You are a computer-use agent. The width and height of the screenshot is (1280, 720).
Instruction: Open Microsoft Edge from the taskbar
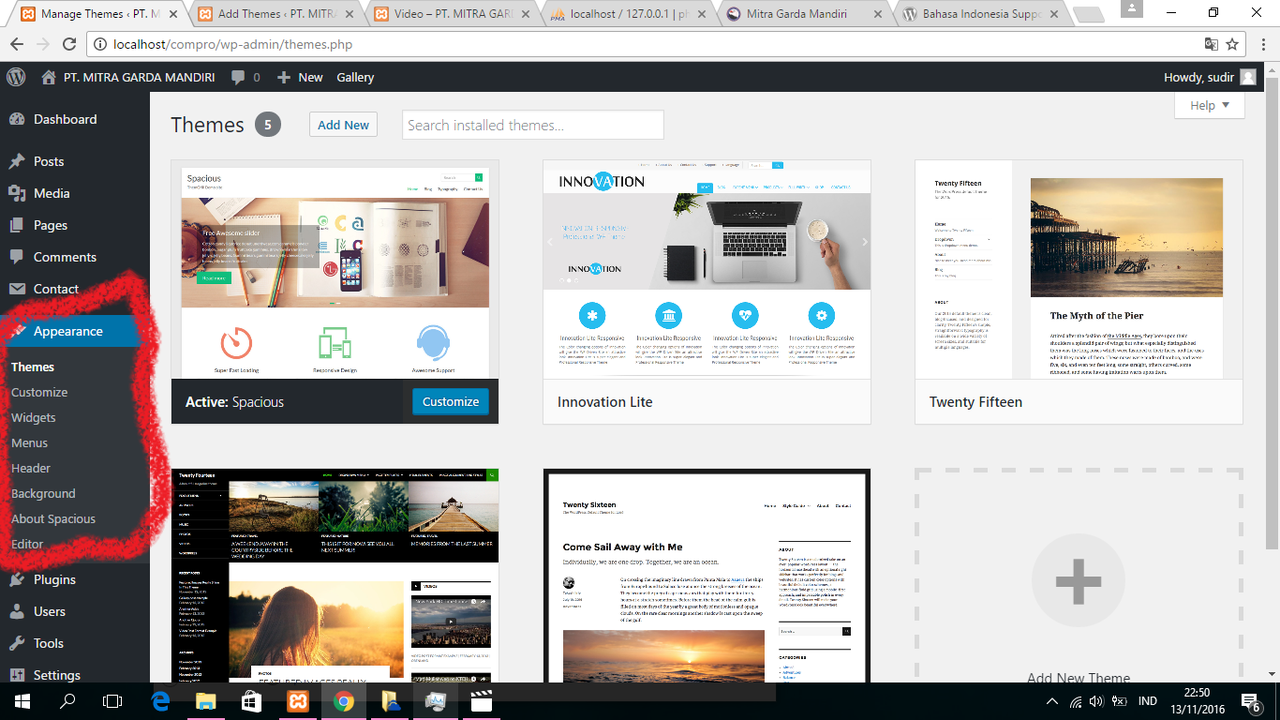pos(160,701)
